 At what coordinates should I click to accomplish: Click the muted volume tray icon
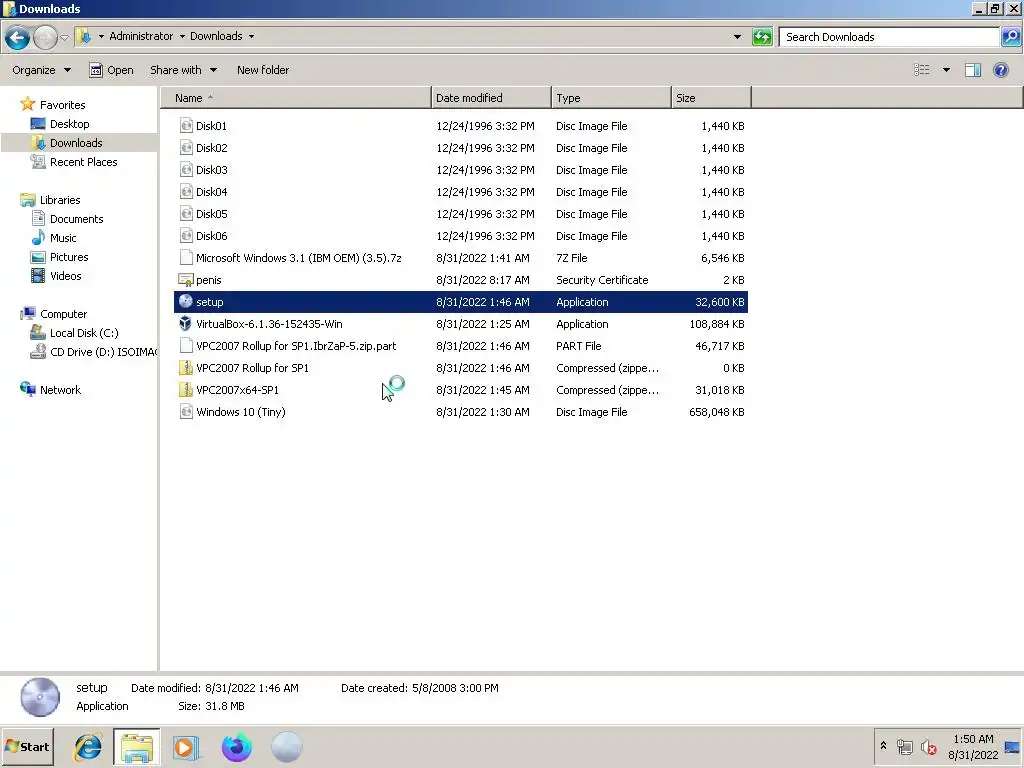(928, 746)
